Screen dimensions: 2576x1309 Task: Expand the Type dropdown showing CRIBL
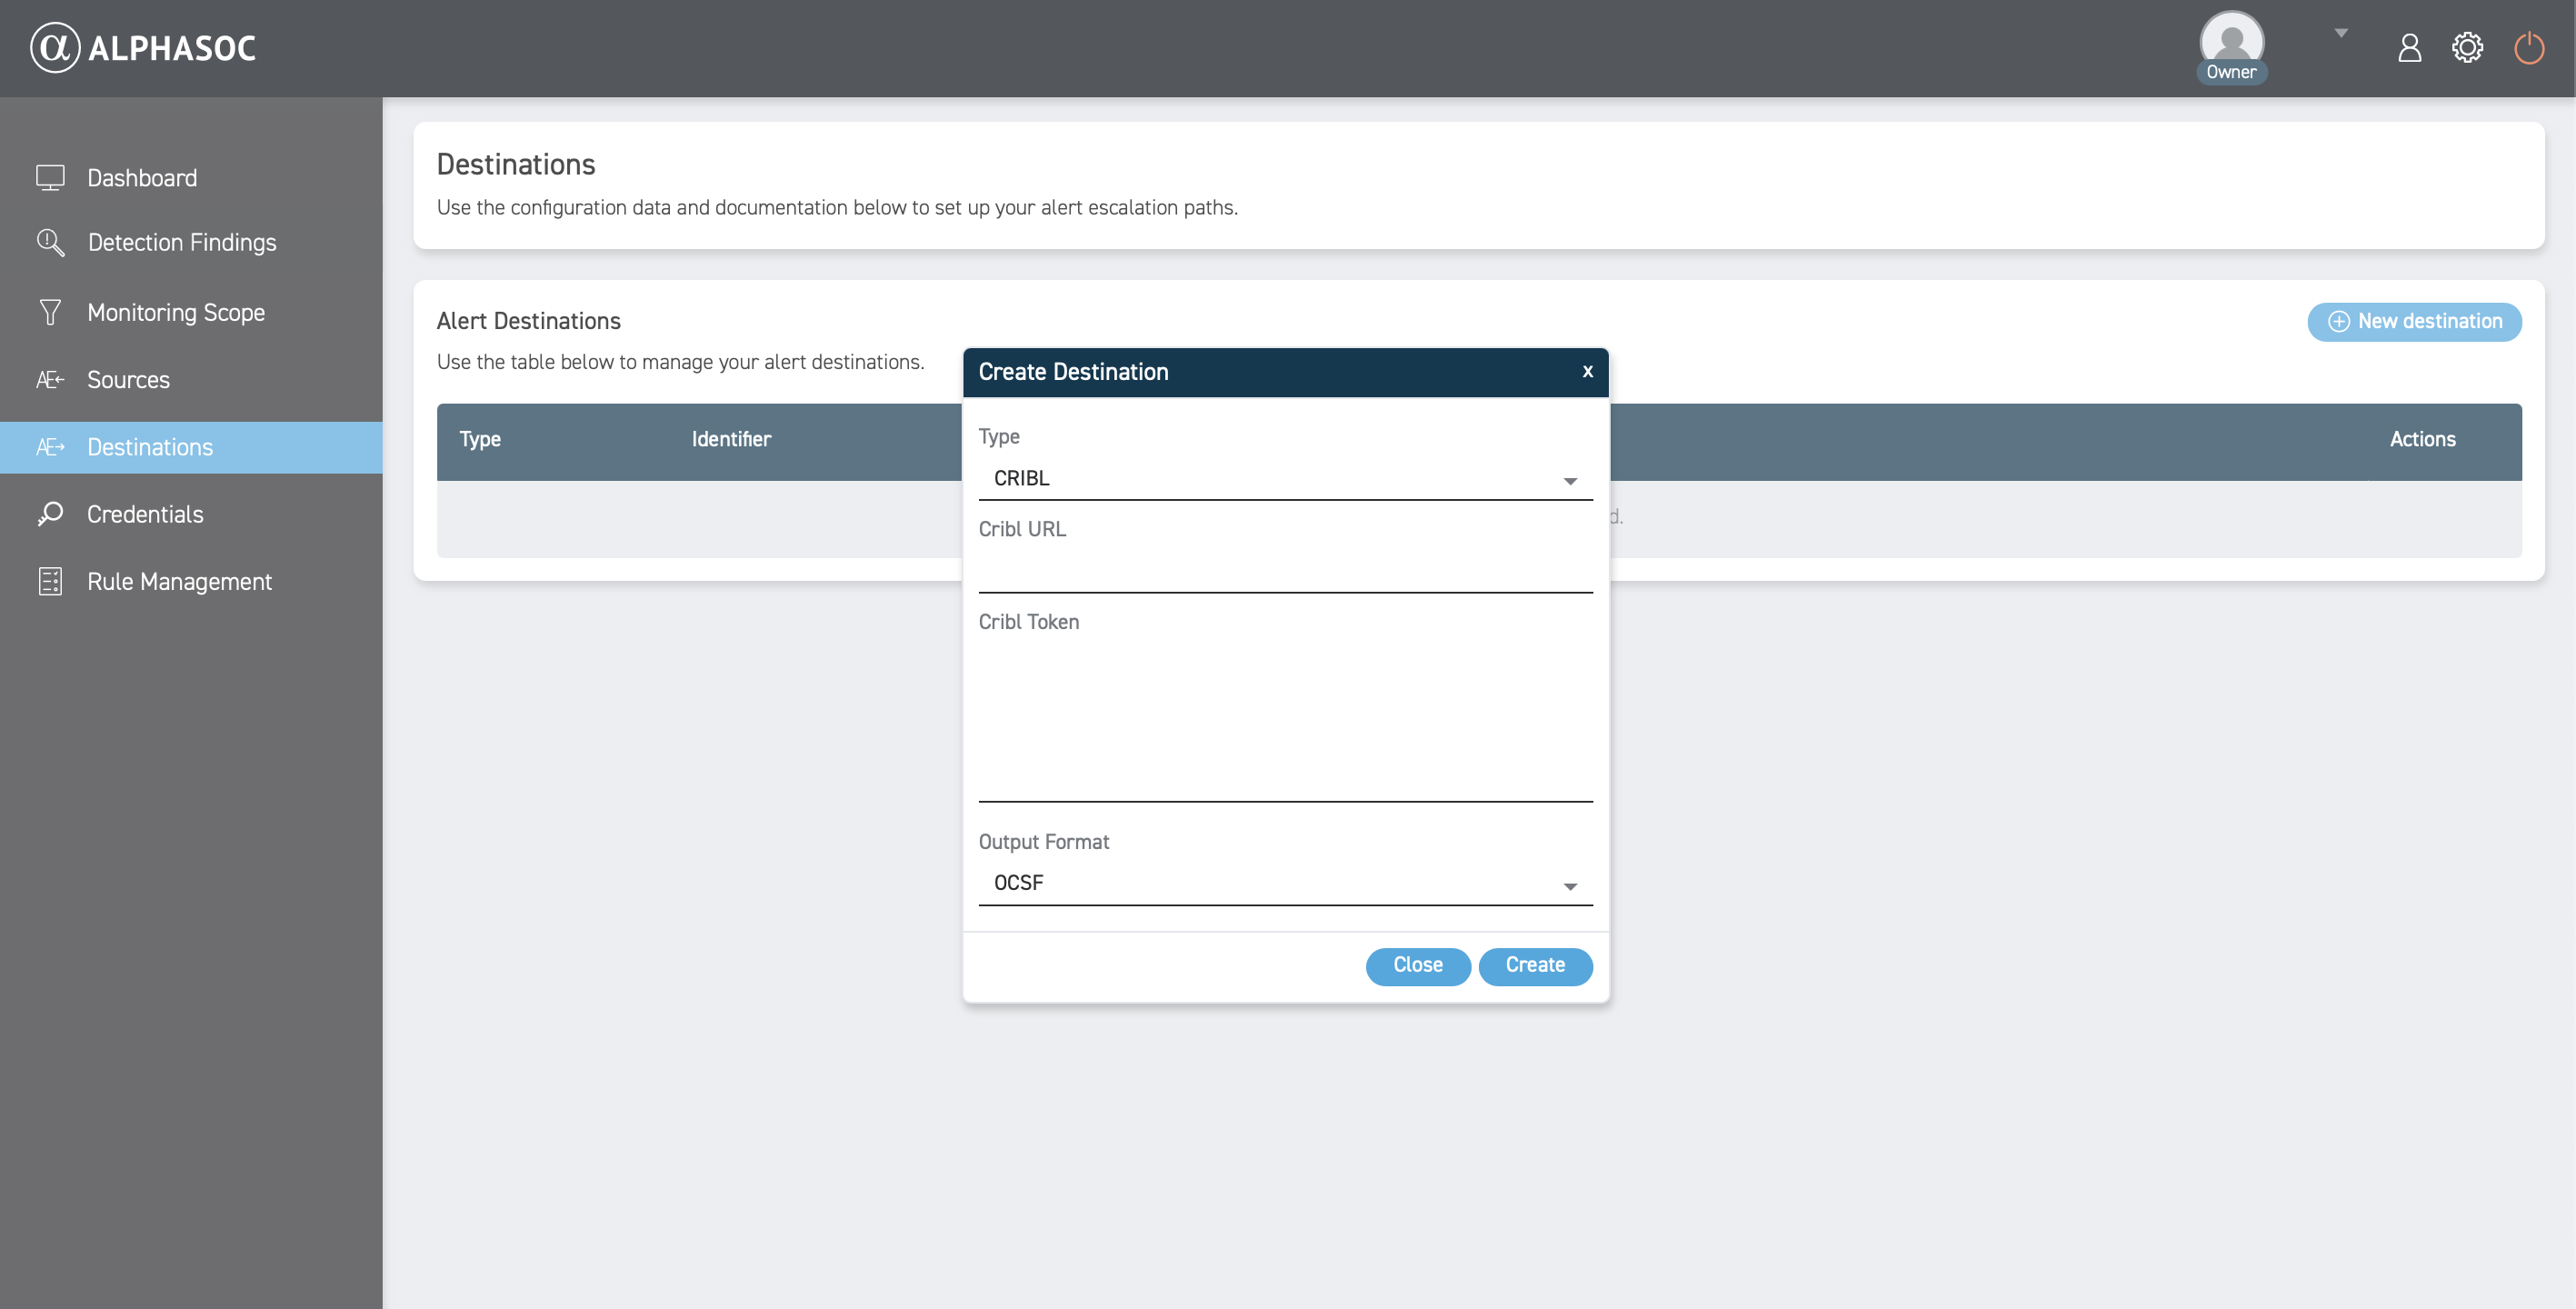coord(1284,479)
